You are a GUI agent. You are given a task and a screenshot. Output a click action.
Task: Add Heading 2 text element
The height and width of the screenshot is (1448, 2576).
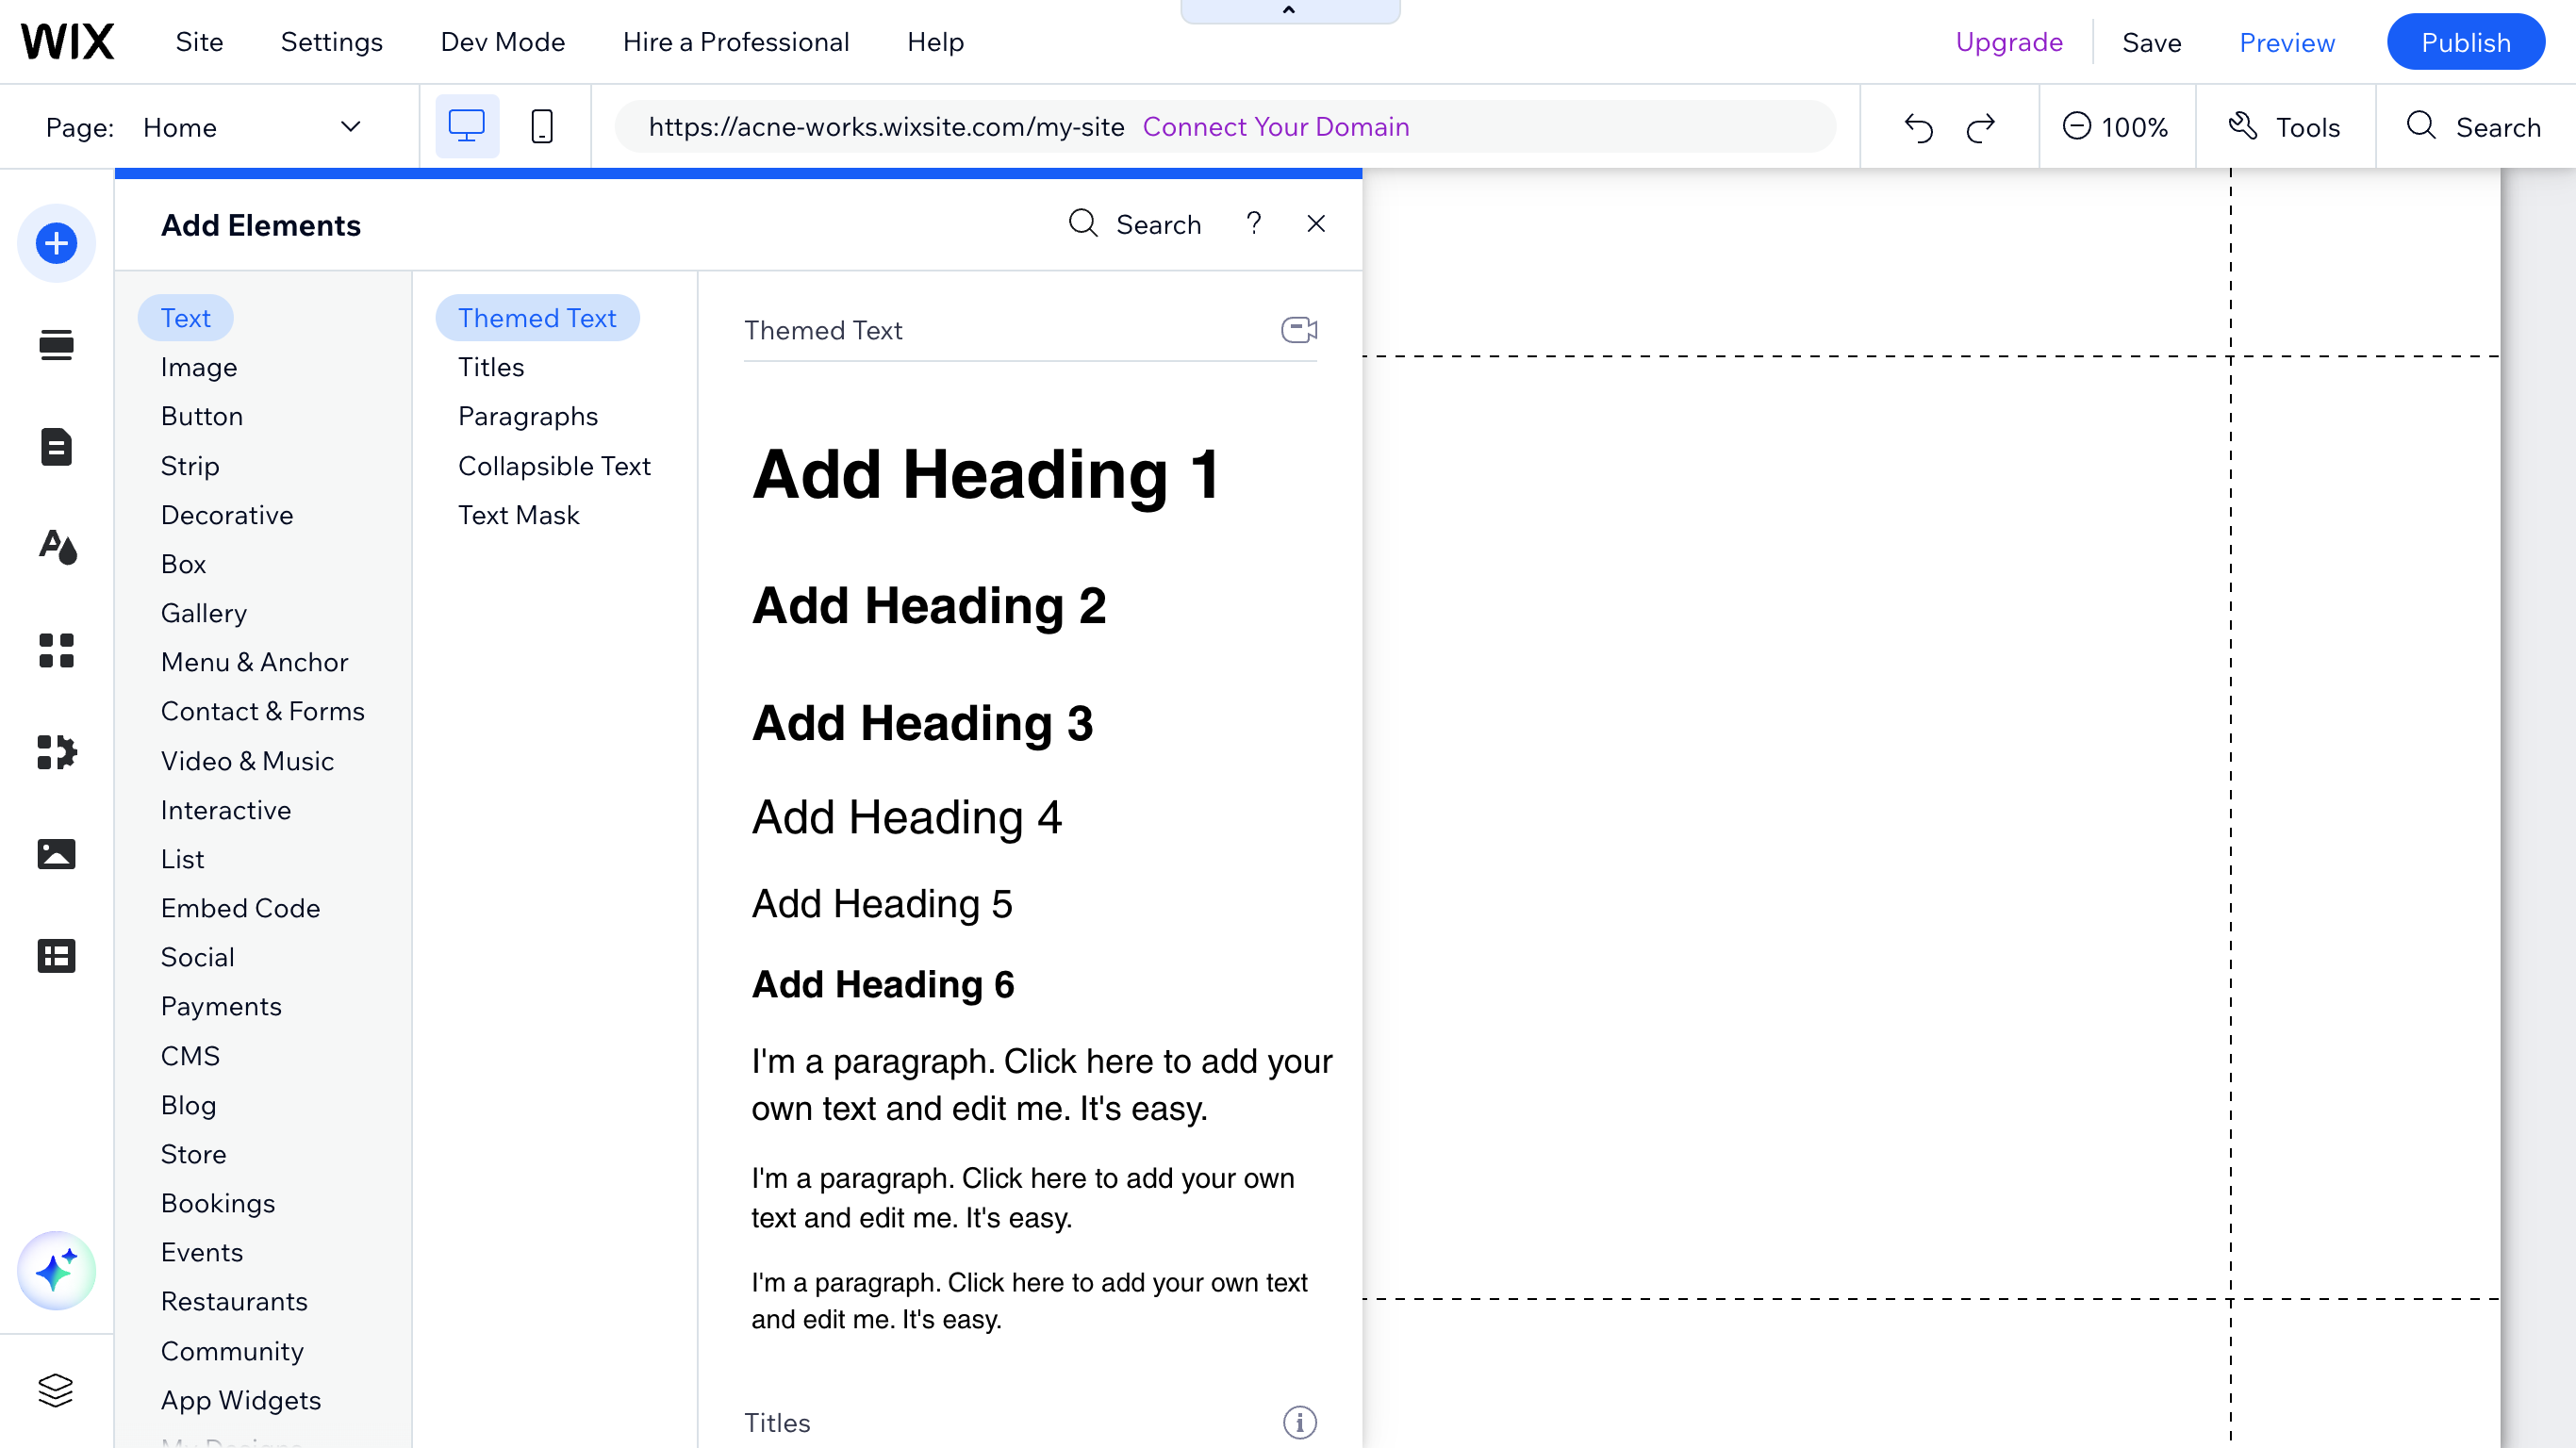point(929,606)
